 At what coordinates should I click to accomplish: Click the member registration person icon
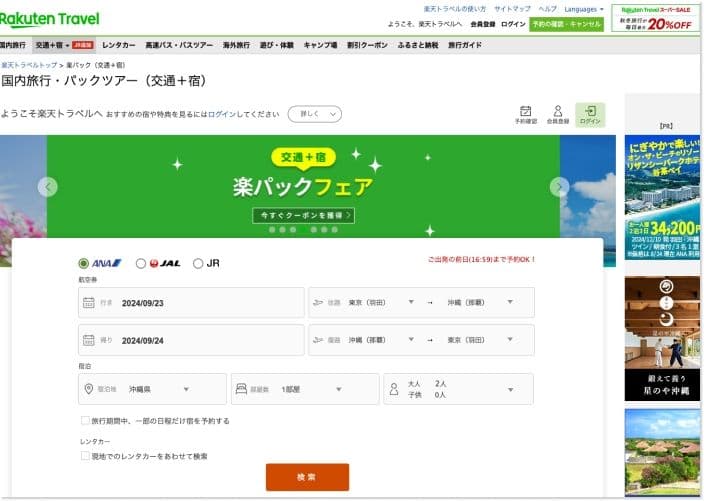(558, 111)
